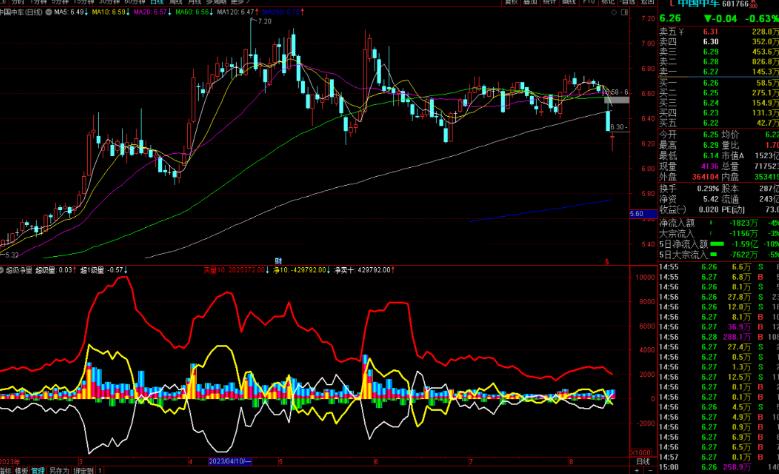The image size is (779, 474).
Task: Switch to the 日线 period tab at top
Action: coord(157,2)
